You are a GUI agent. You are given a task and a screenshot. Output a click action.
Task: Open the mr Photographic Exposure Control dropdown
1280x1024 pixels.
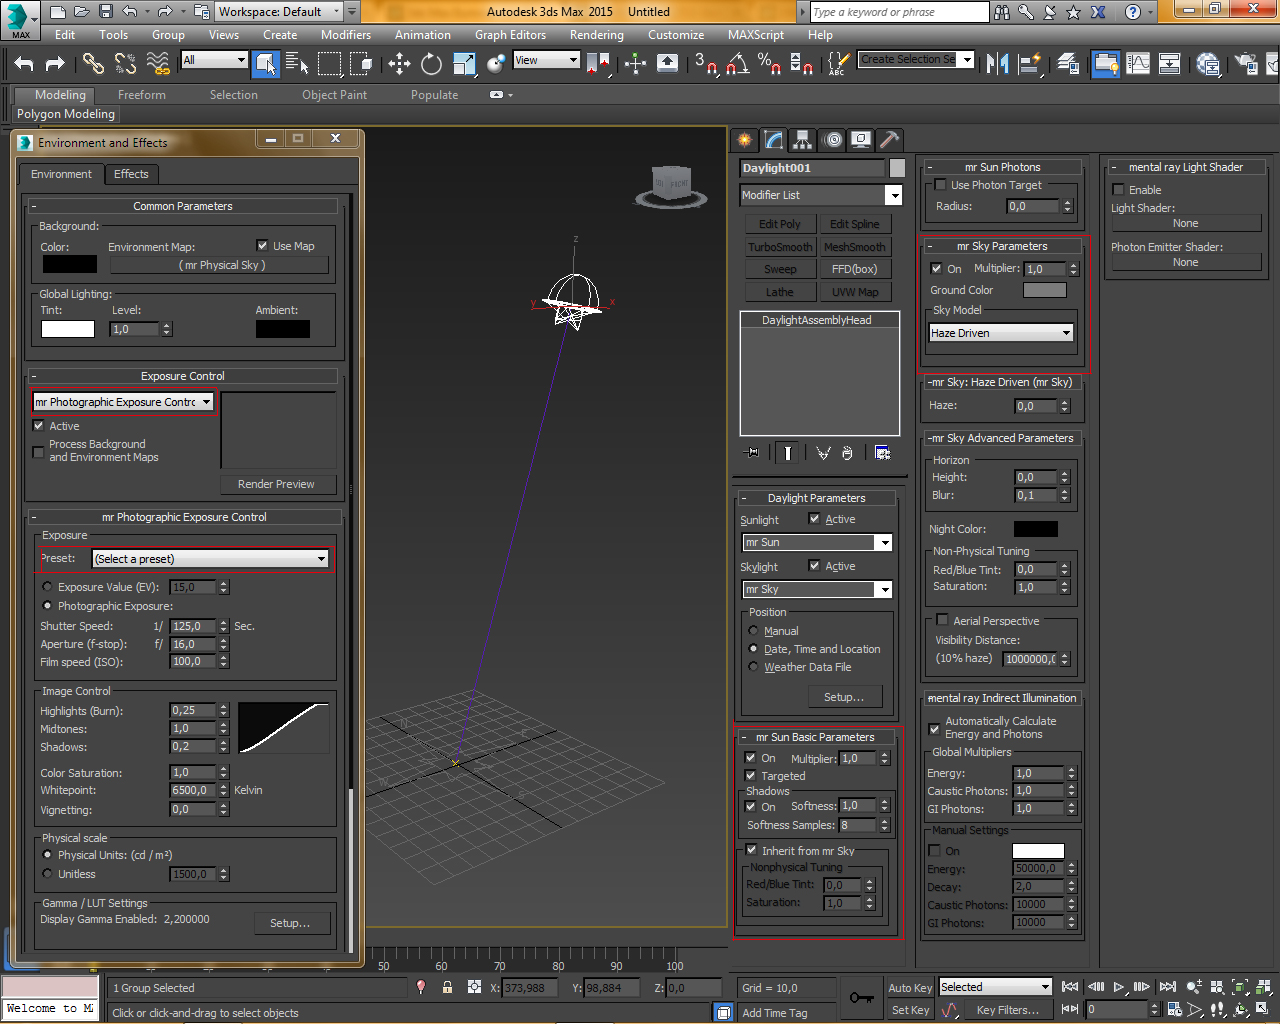tap(123, 402)
